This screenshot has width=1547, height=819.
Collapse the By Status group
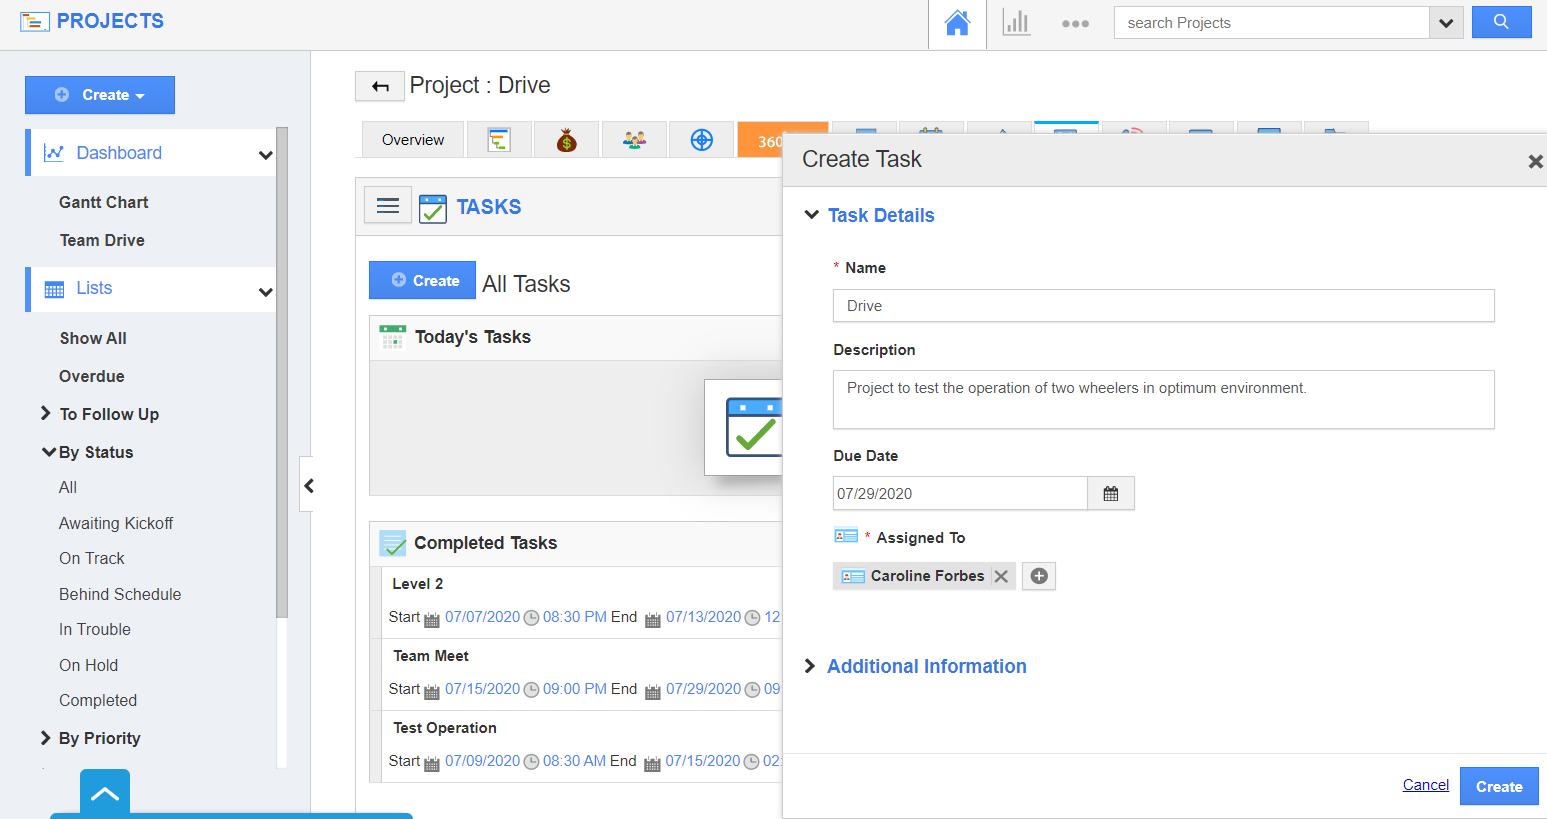tap(48, 452)
